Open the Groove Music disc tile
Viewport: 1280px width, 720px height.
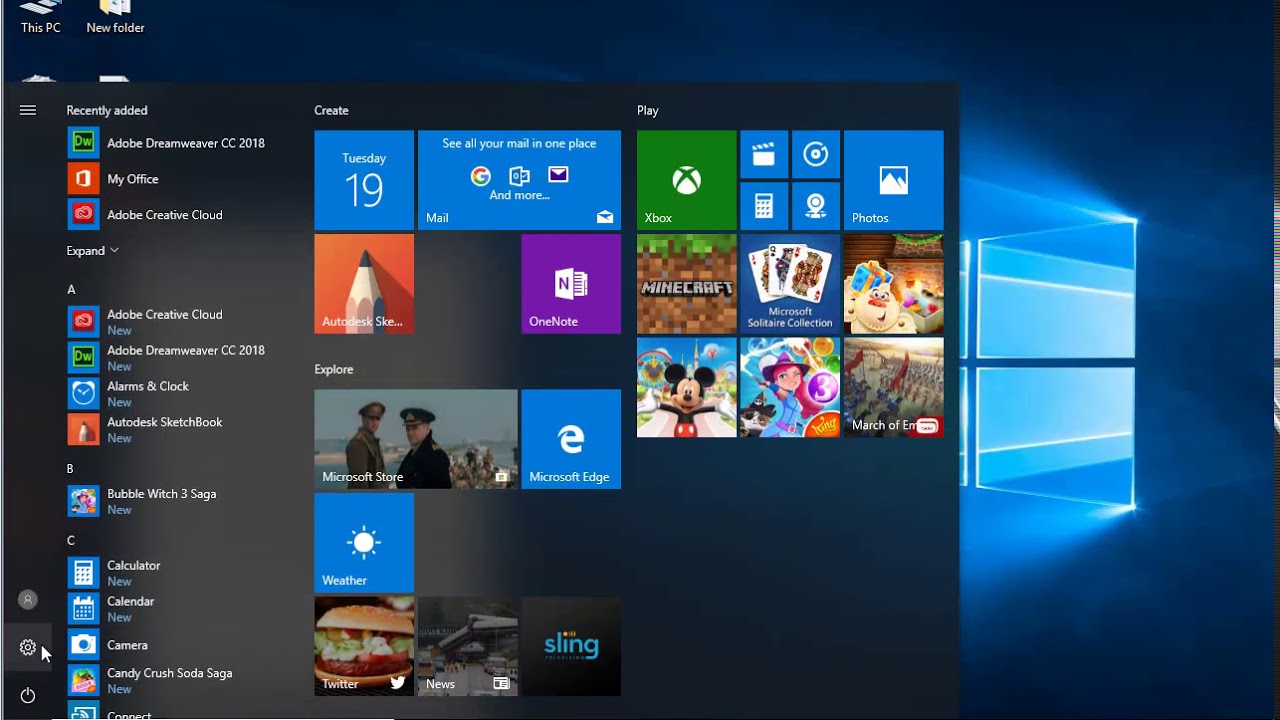coord(816,154)
